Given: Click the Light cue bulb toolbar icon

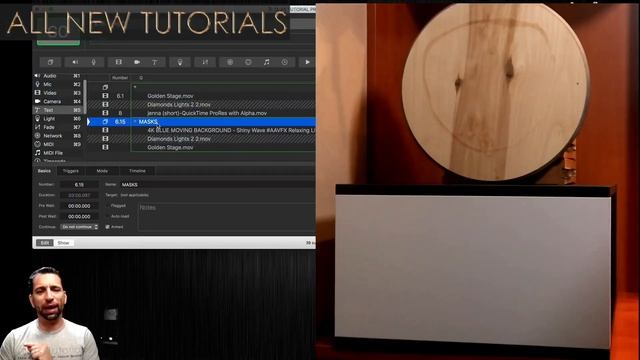Looking at the screenshot, I should (180, 62).
